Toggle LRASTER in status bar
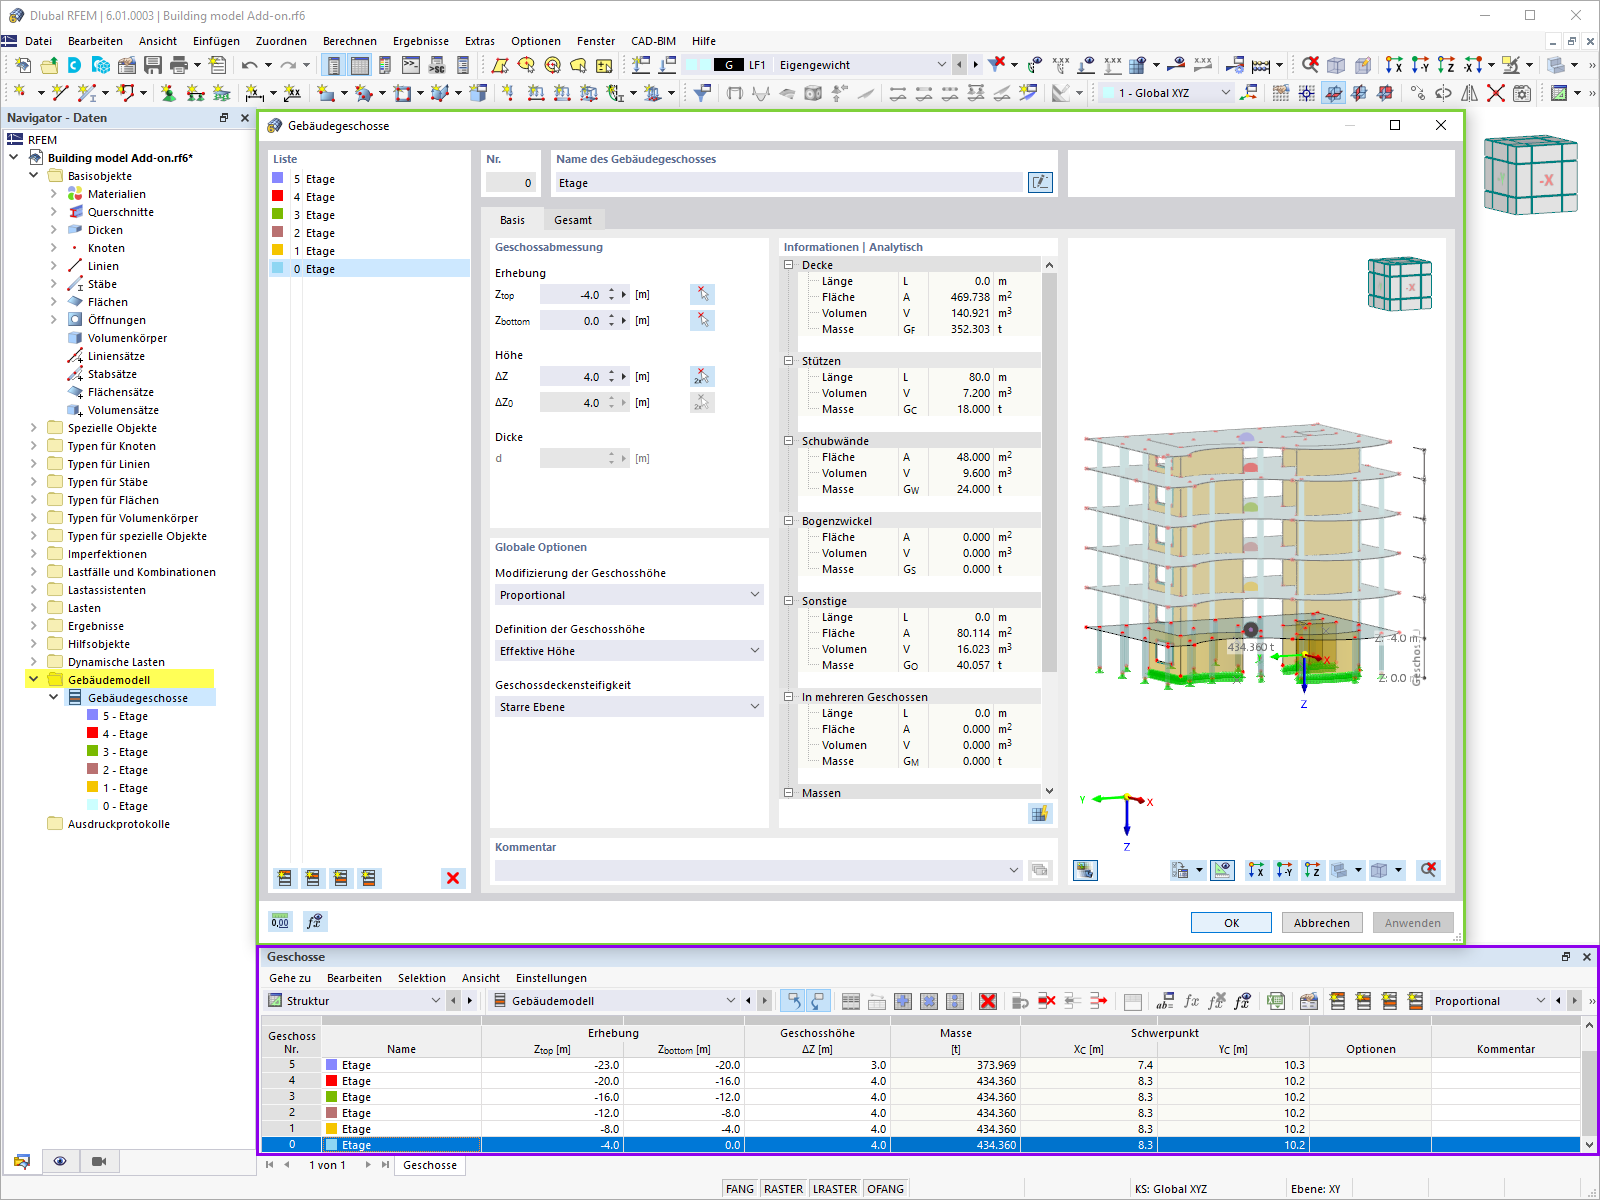The width and height of the screenshot is (1600, 1200). tap(835, 1189)
